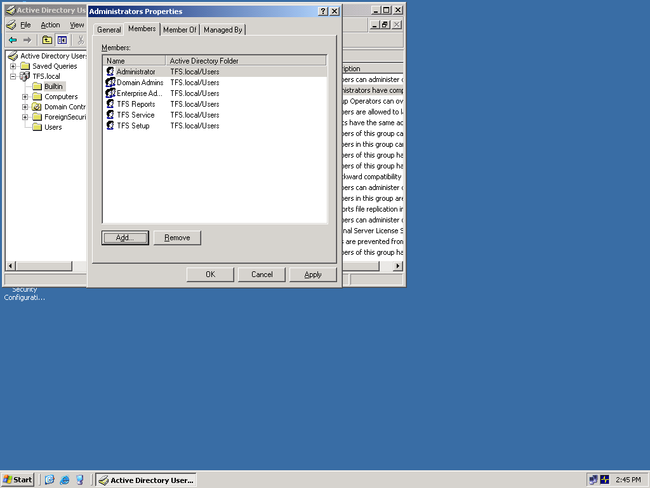650x488 pixels.
Task: Switch to the Managed By tab
Action: click(x=223, y=30)
